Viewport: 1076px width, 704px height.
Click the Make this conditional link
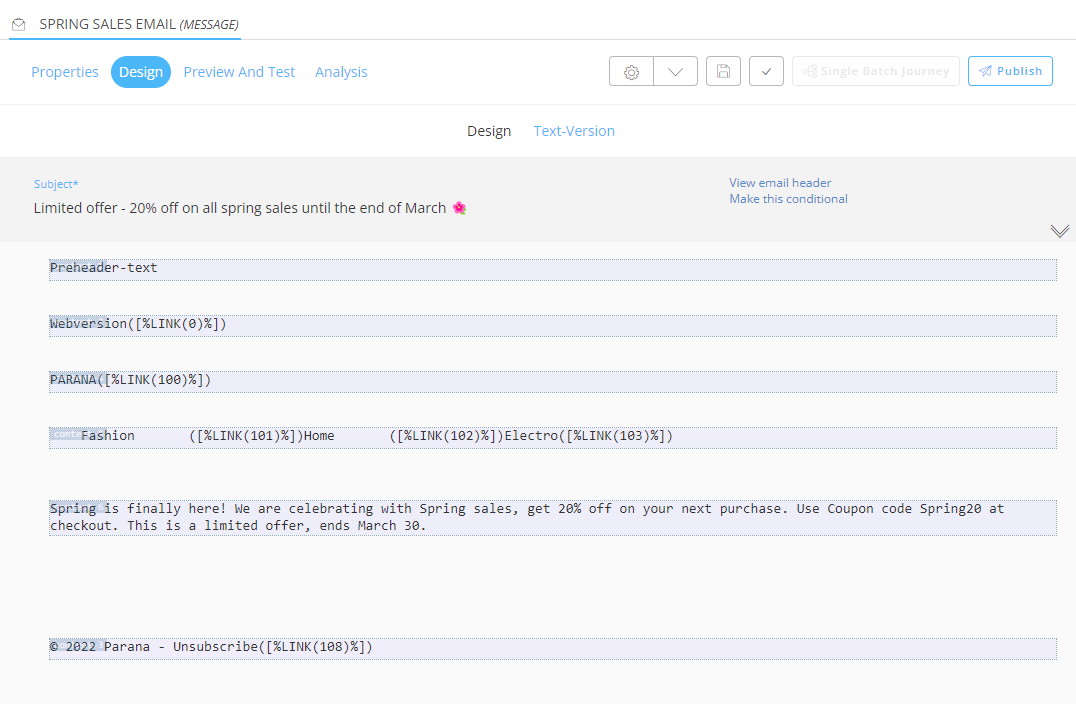pos(788,199)
